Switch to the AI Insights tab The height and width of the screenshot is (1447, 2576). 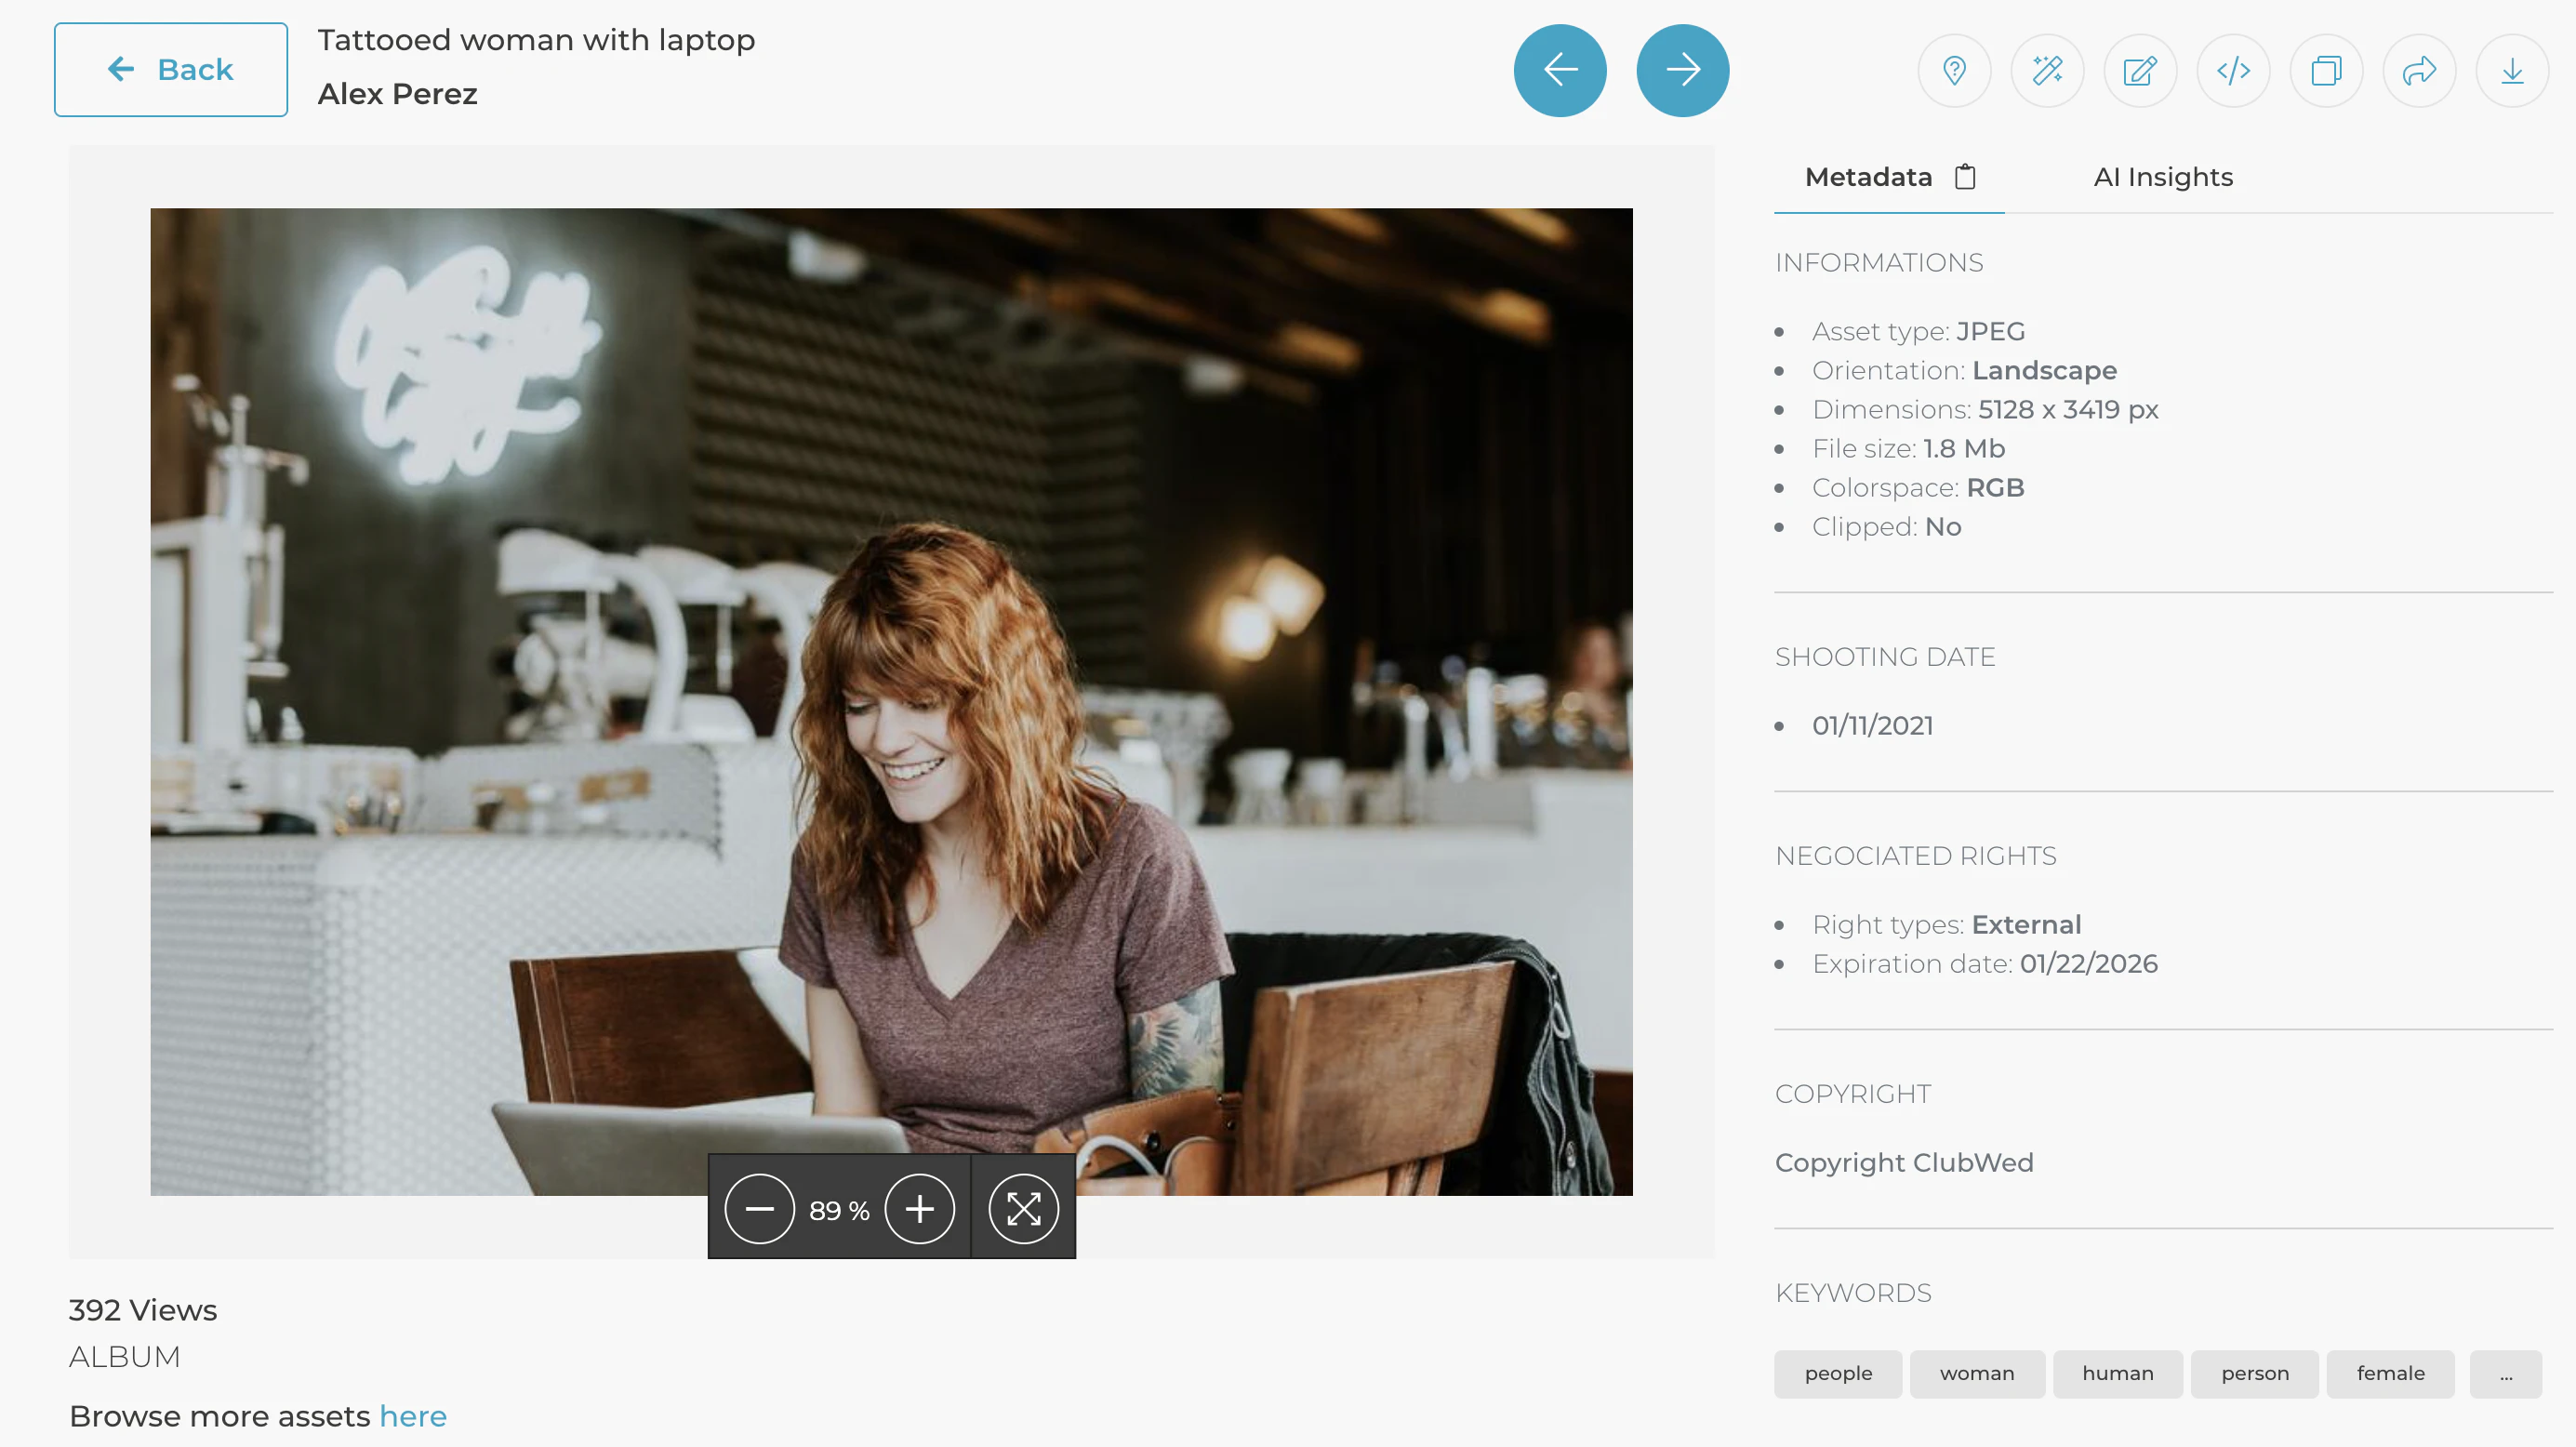(2163, 176)
